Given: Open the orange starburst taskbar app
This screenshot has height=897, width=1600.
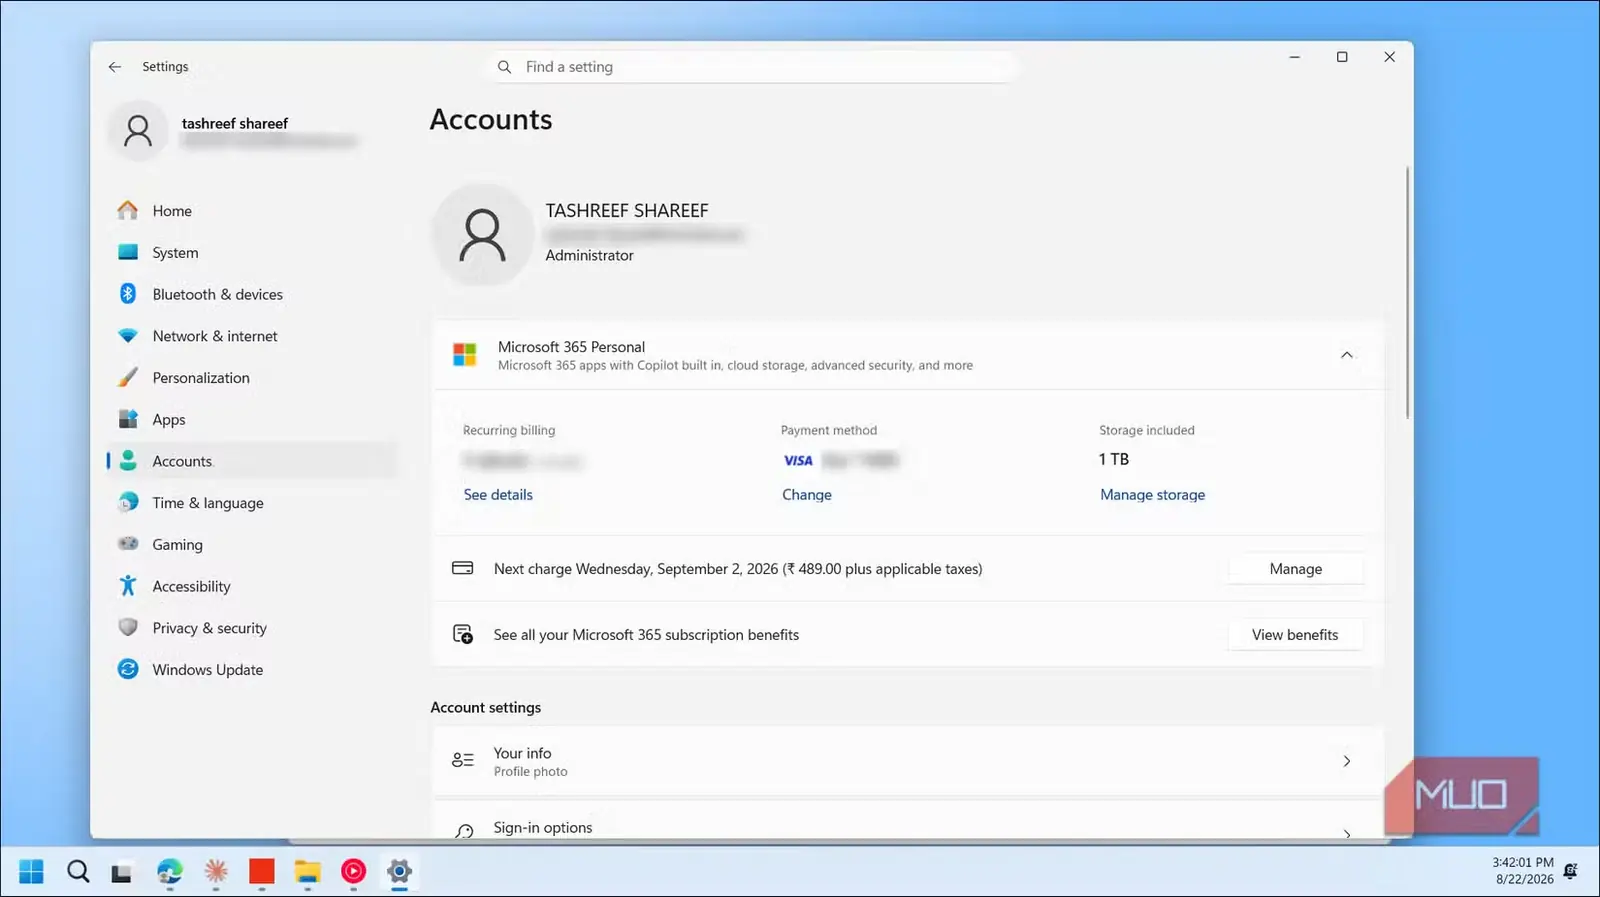Looking at the screenshot, I should click(216, 872).
